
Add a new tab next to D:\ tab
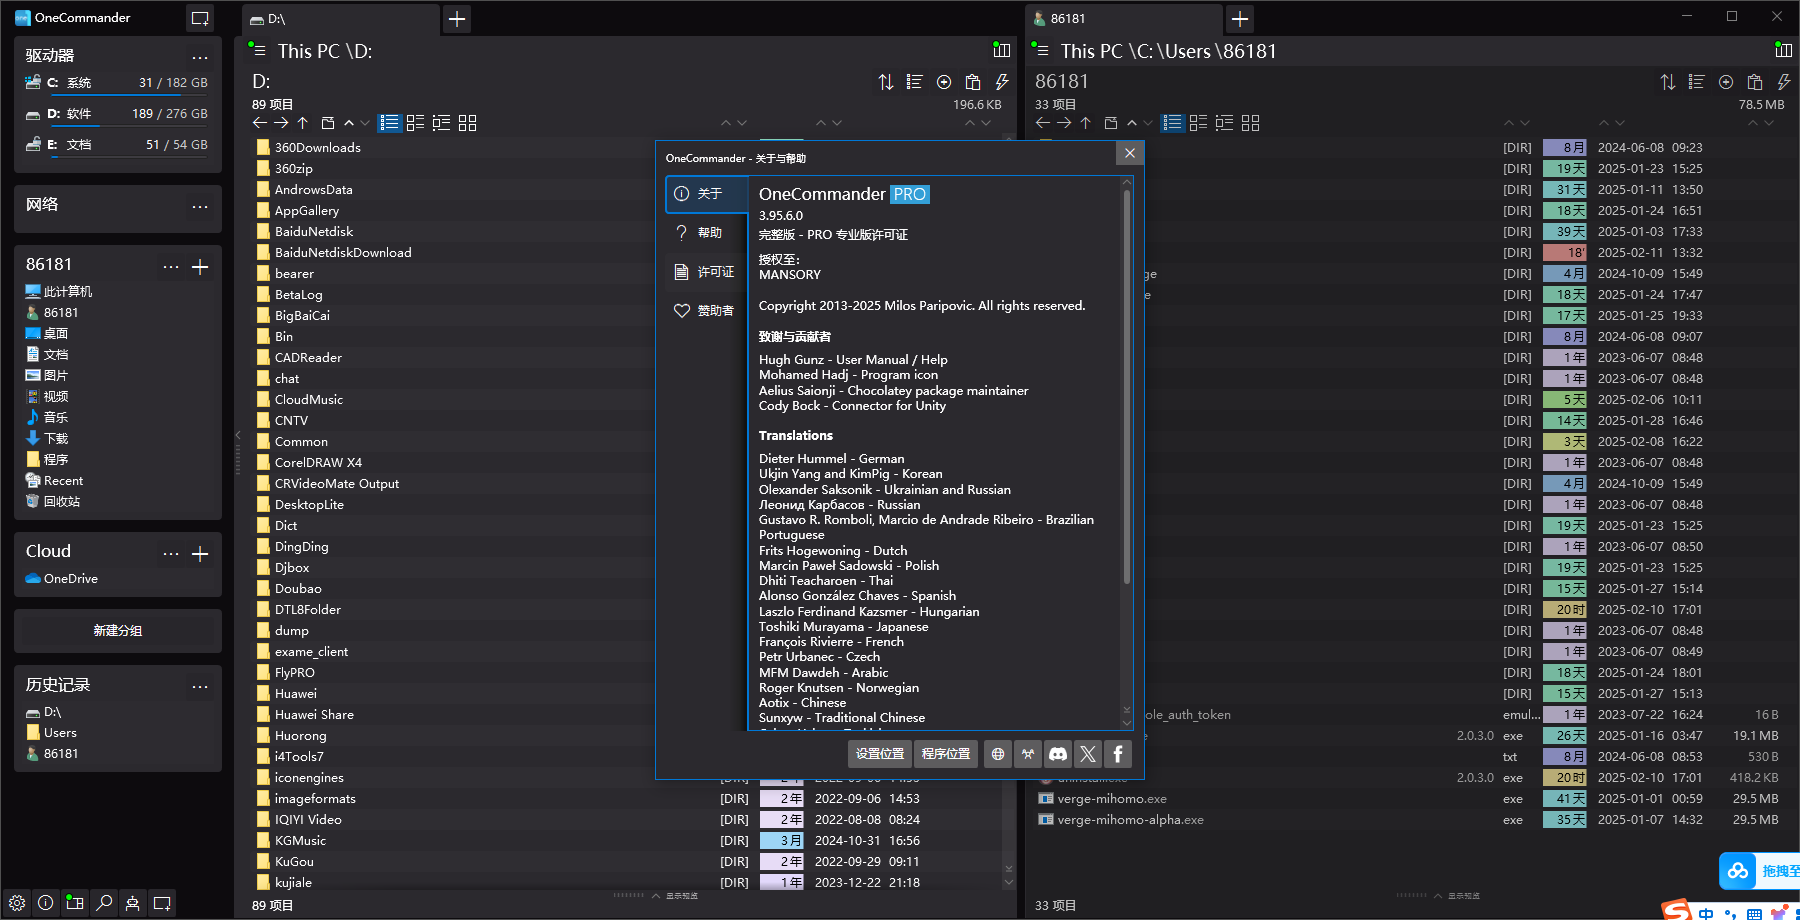[x=457, y=19]
